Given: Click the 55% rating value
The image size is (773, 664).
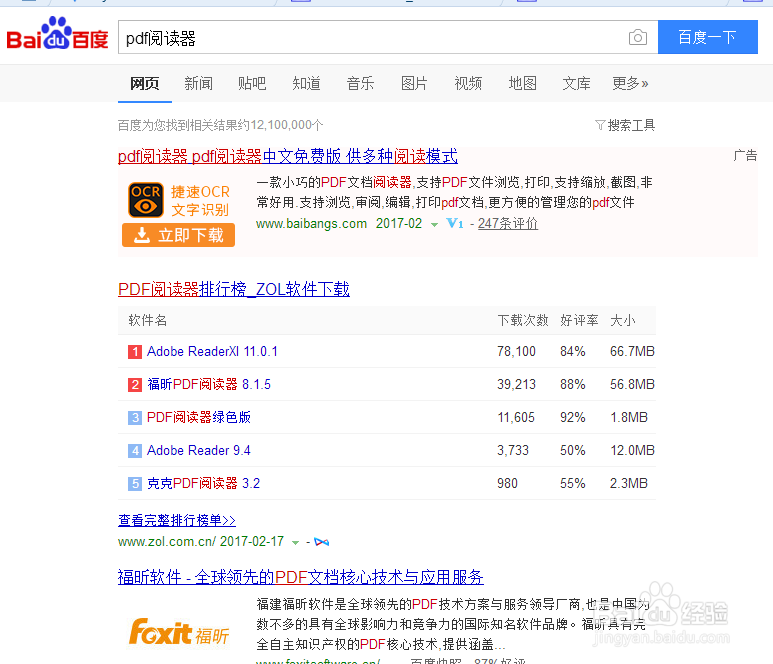Looking at the screenshot, I should pyautogui.click(x=573, y=484).
